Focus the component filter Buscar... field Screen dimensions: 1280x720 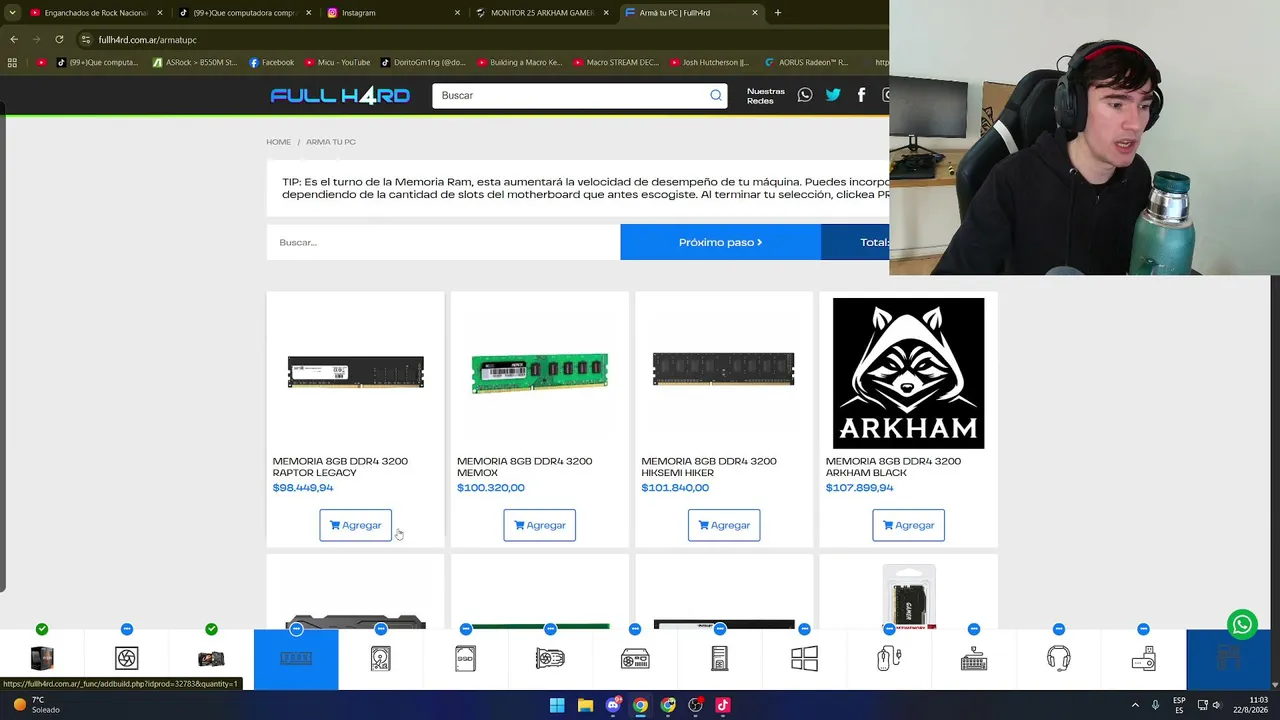tap(443, 242)
